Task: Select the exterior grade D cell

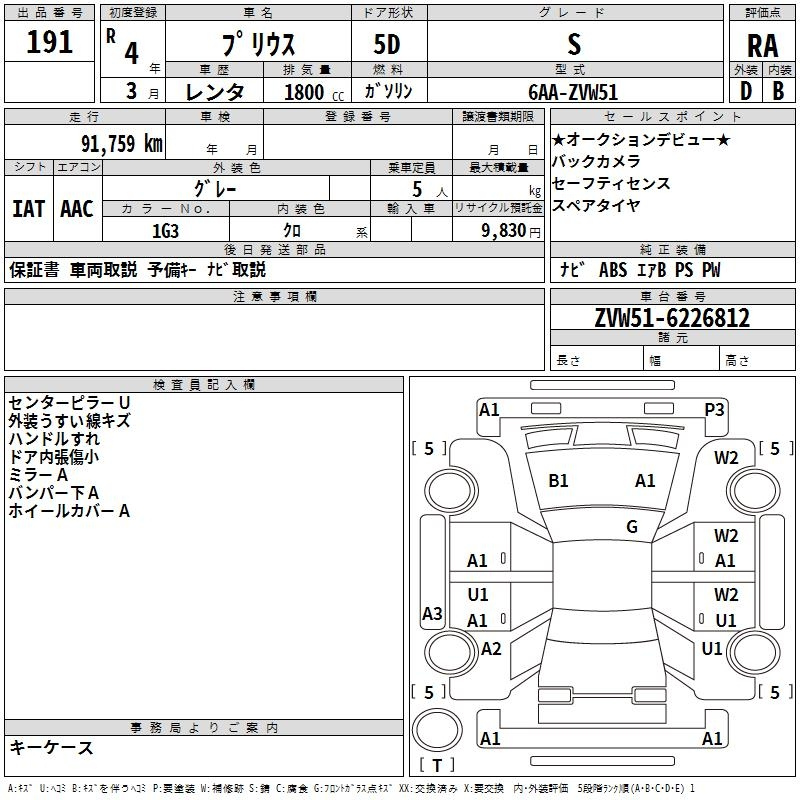Action: [x=745, y=92]
